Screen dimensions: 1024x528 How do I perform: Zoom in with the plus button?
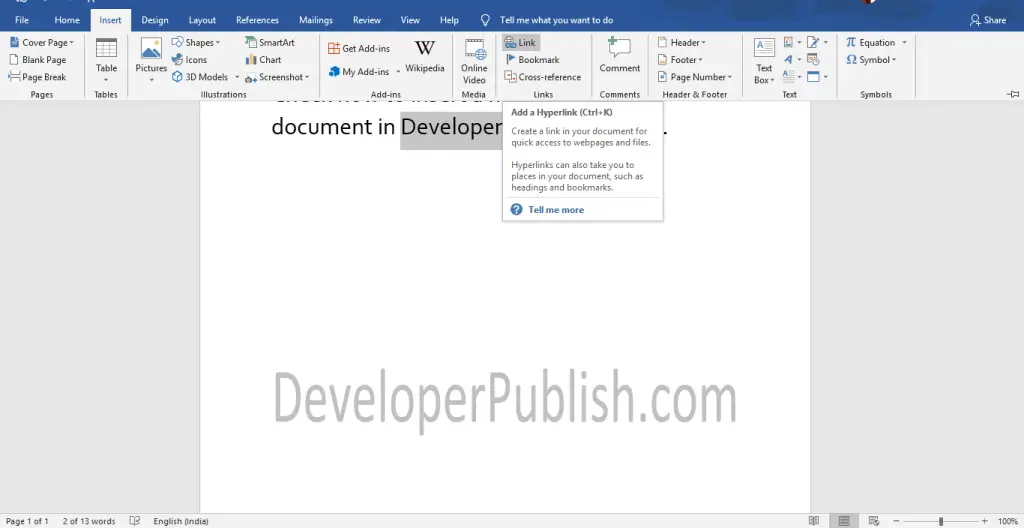click(x=984, y=521)
